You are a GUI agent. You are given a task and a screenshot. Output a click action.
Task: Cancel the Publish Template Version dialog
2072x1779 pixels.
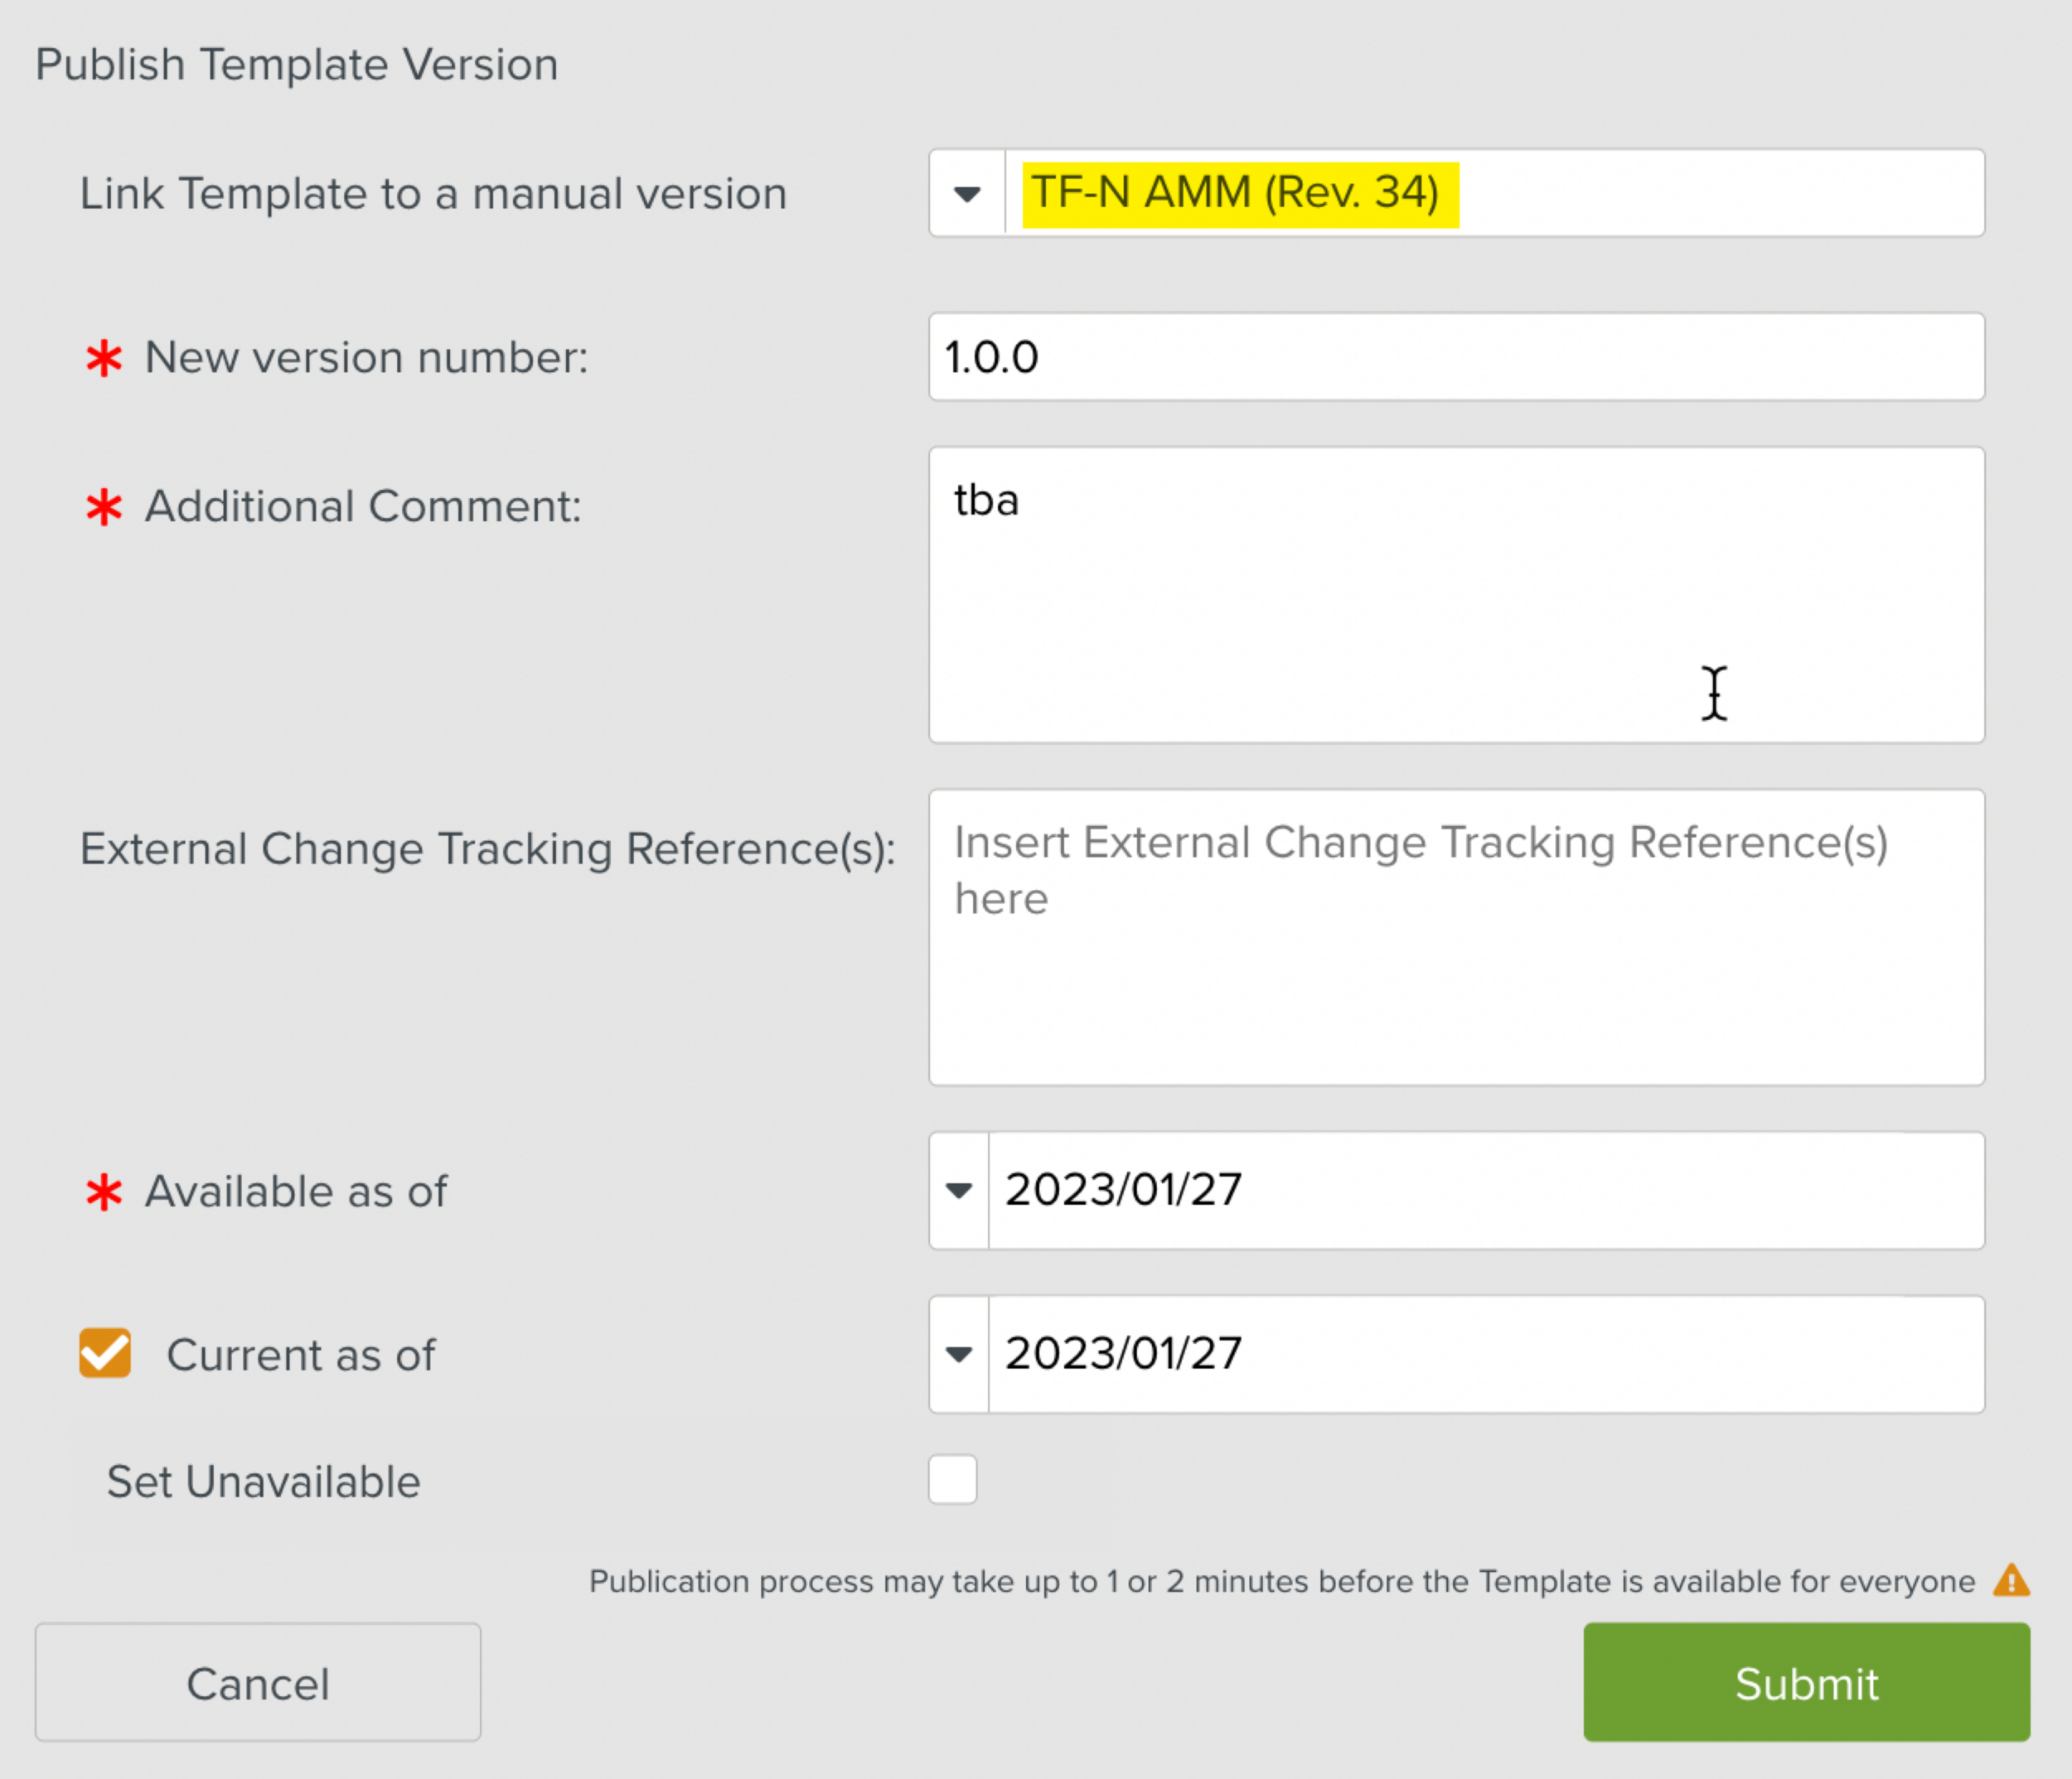click(x=258, y=1683)
